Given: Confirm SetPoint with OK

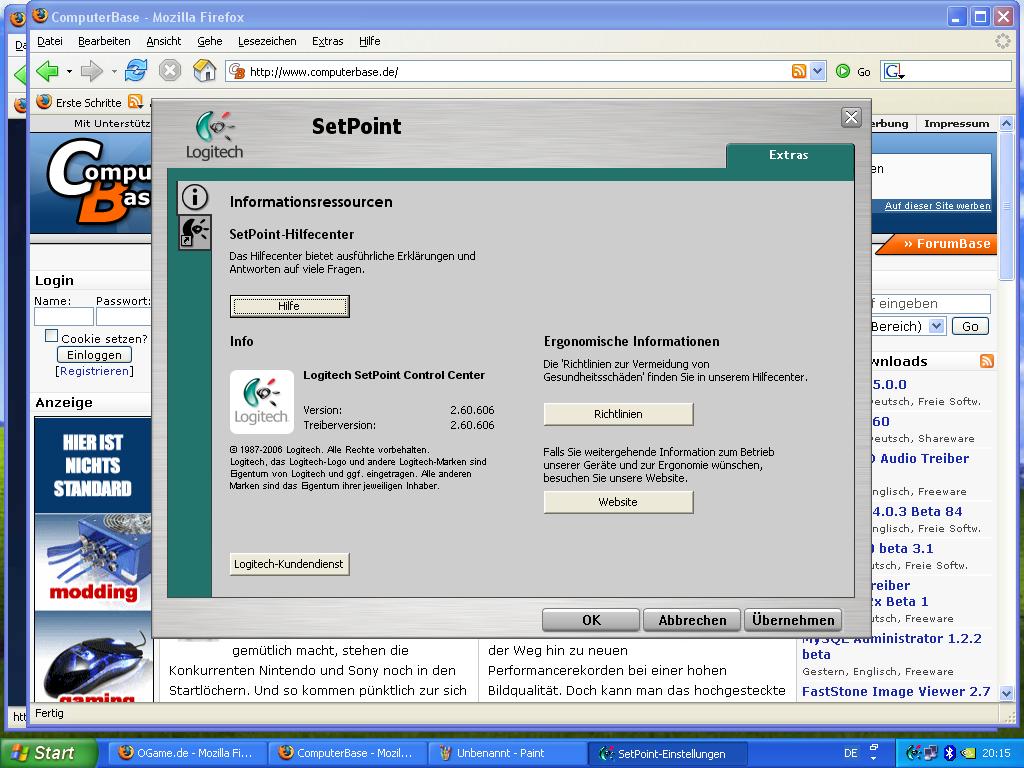Looking at the screenshot, I should pyautogui.click(x=591, y=620).
